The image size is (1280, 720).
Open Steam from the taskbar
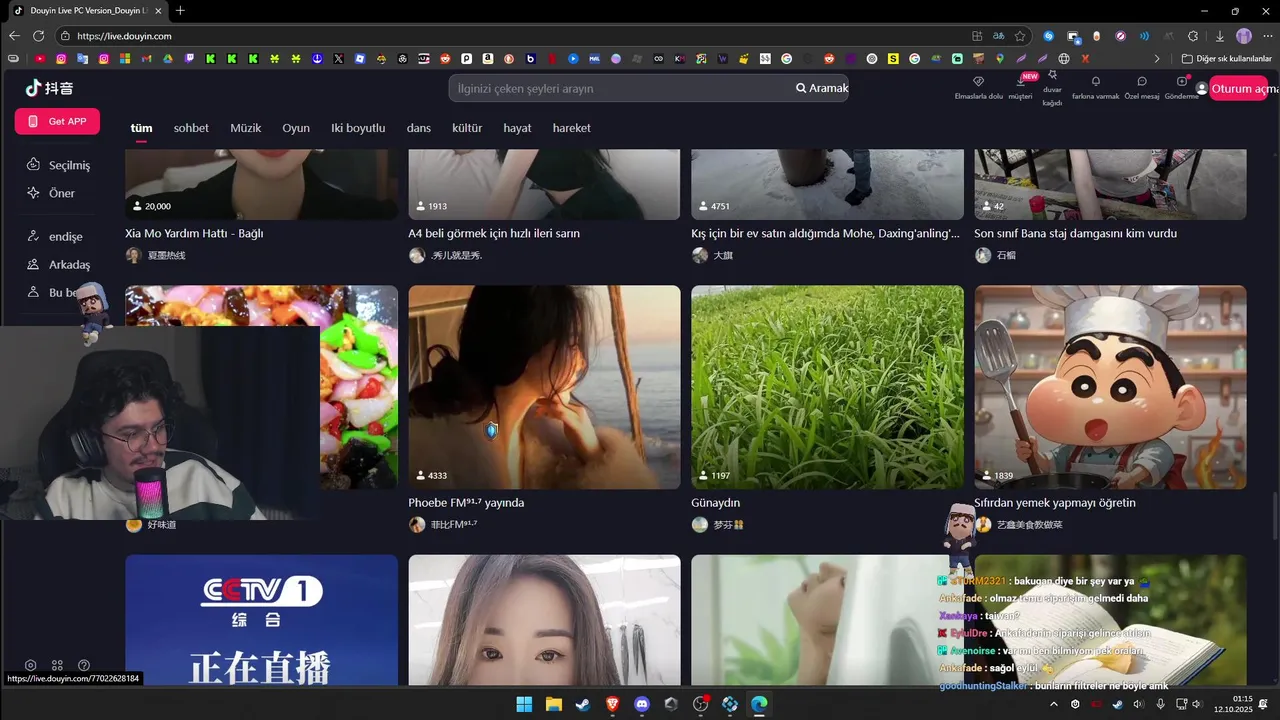click(582, 704)
